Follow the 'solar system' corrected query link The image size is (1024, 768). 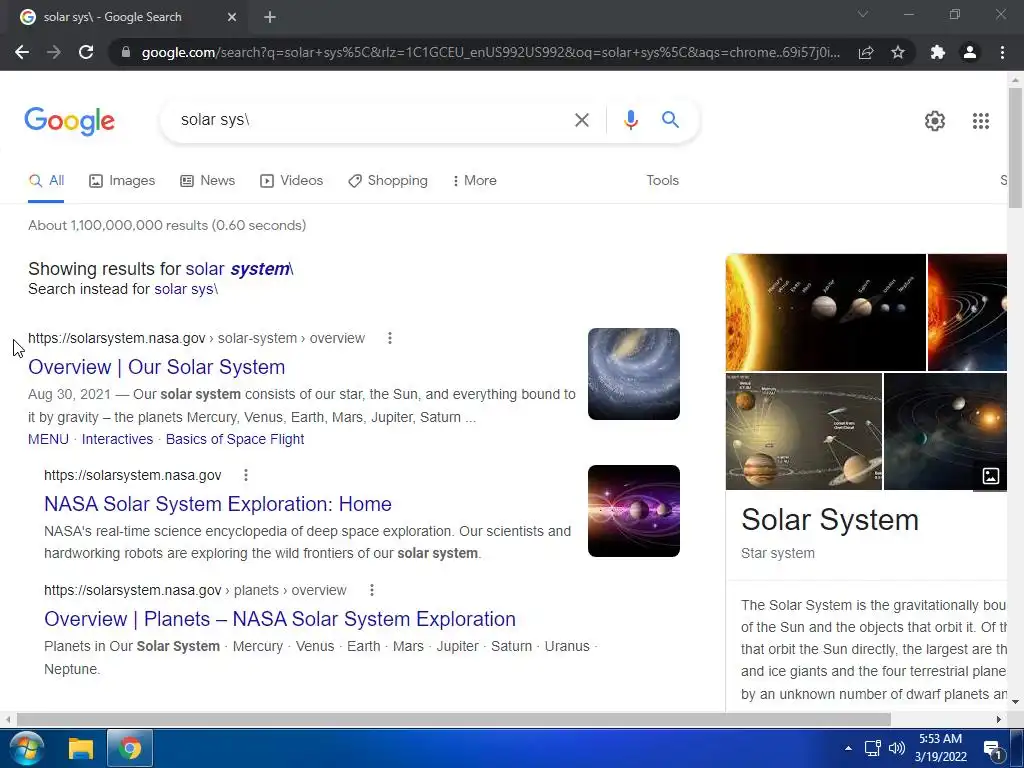pyautogui.click(x=240, y=269)
